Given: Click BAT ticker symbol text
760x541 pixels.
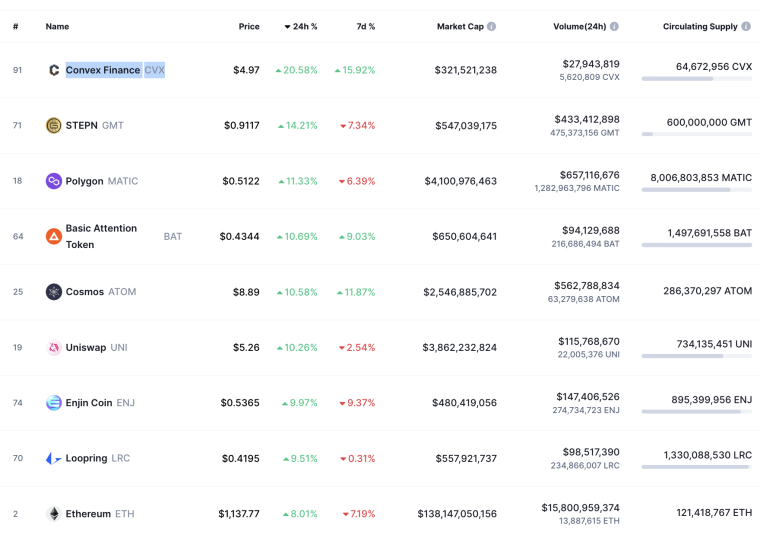Looking at the screenshot, I should [x=173, y=237].
